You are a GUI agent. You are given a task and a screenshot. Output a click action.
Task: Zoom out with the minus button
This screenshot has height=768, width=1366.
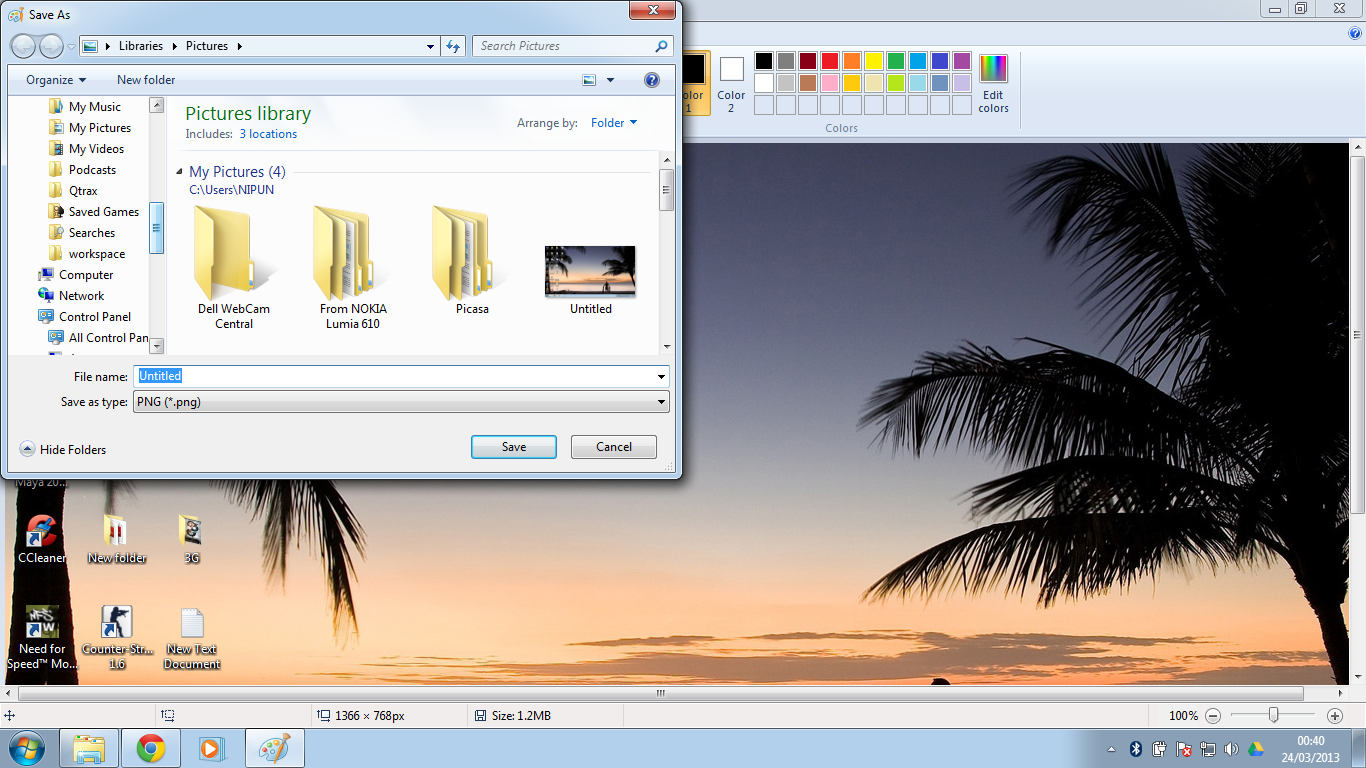coord(1213,716)
